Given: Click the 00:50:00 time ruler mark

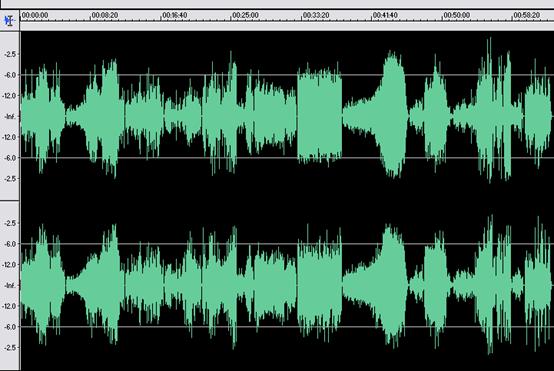Looking at the screenshot, I should pyautogui.click(x=456, y=15).
